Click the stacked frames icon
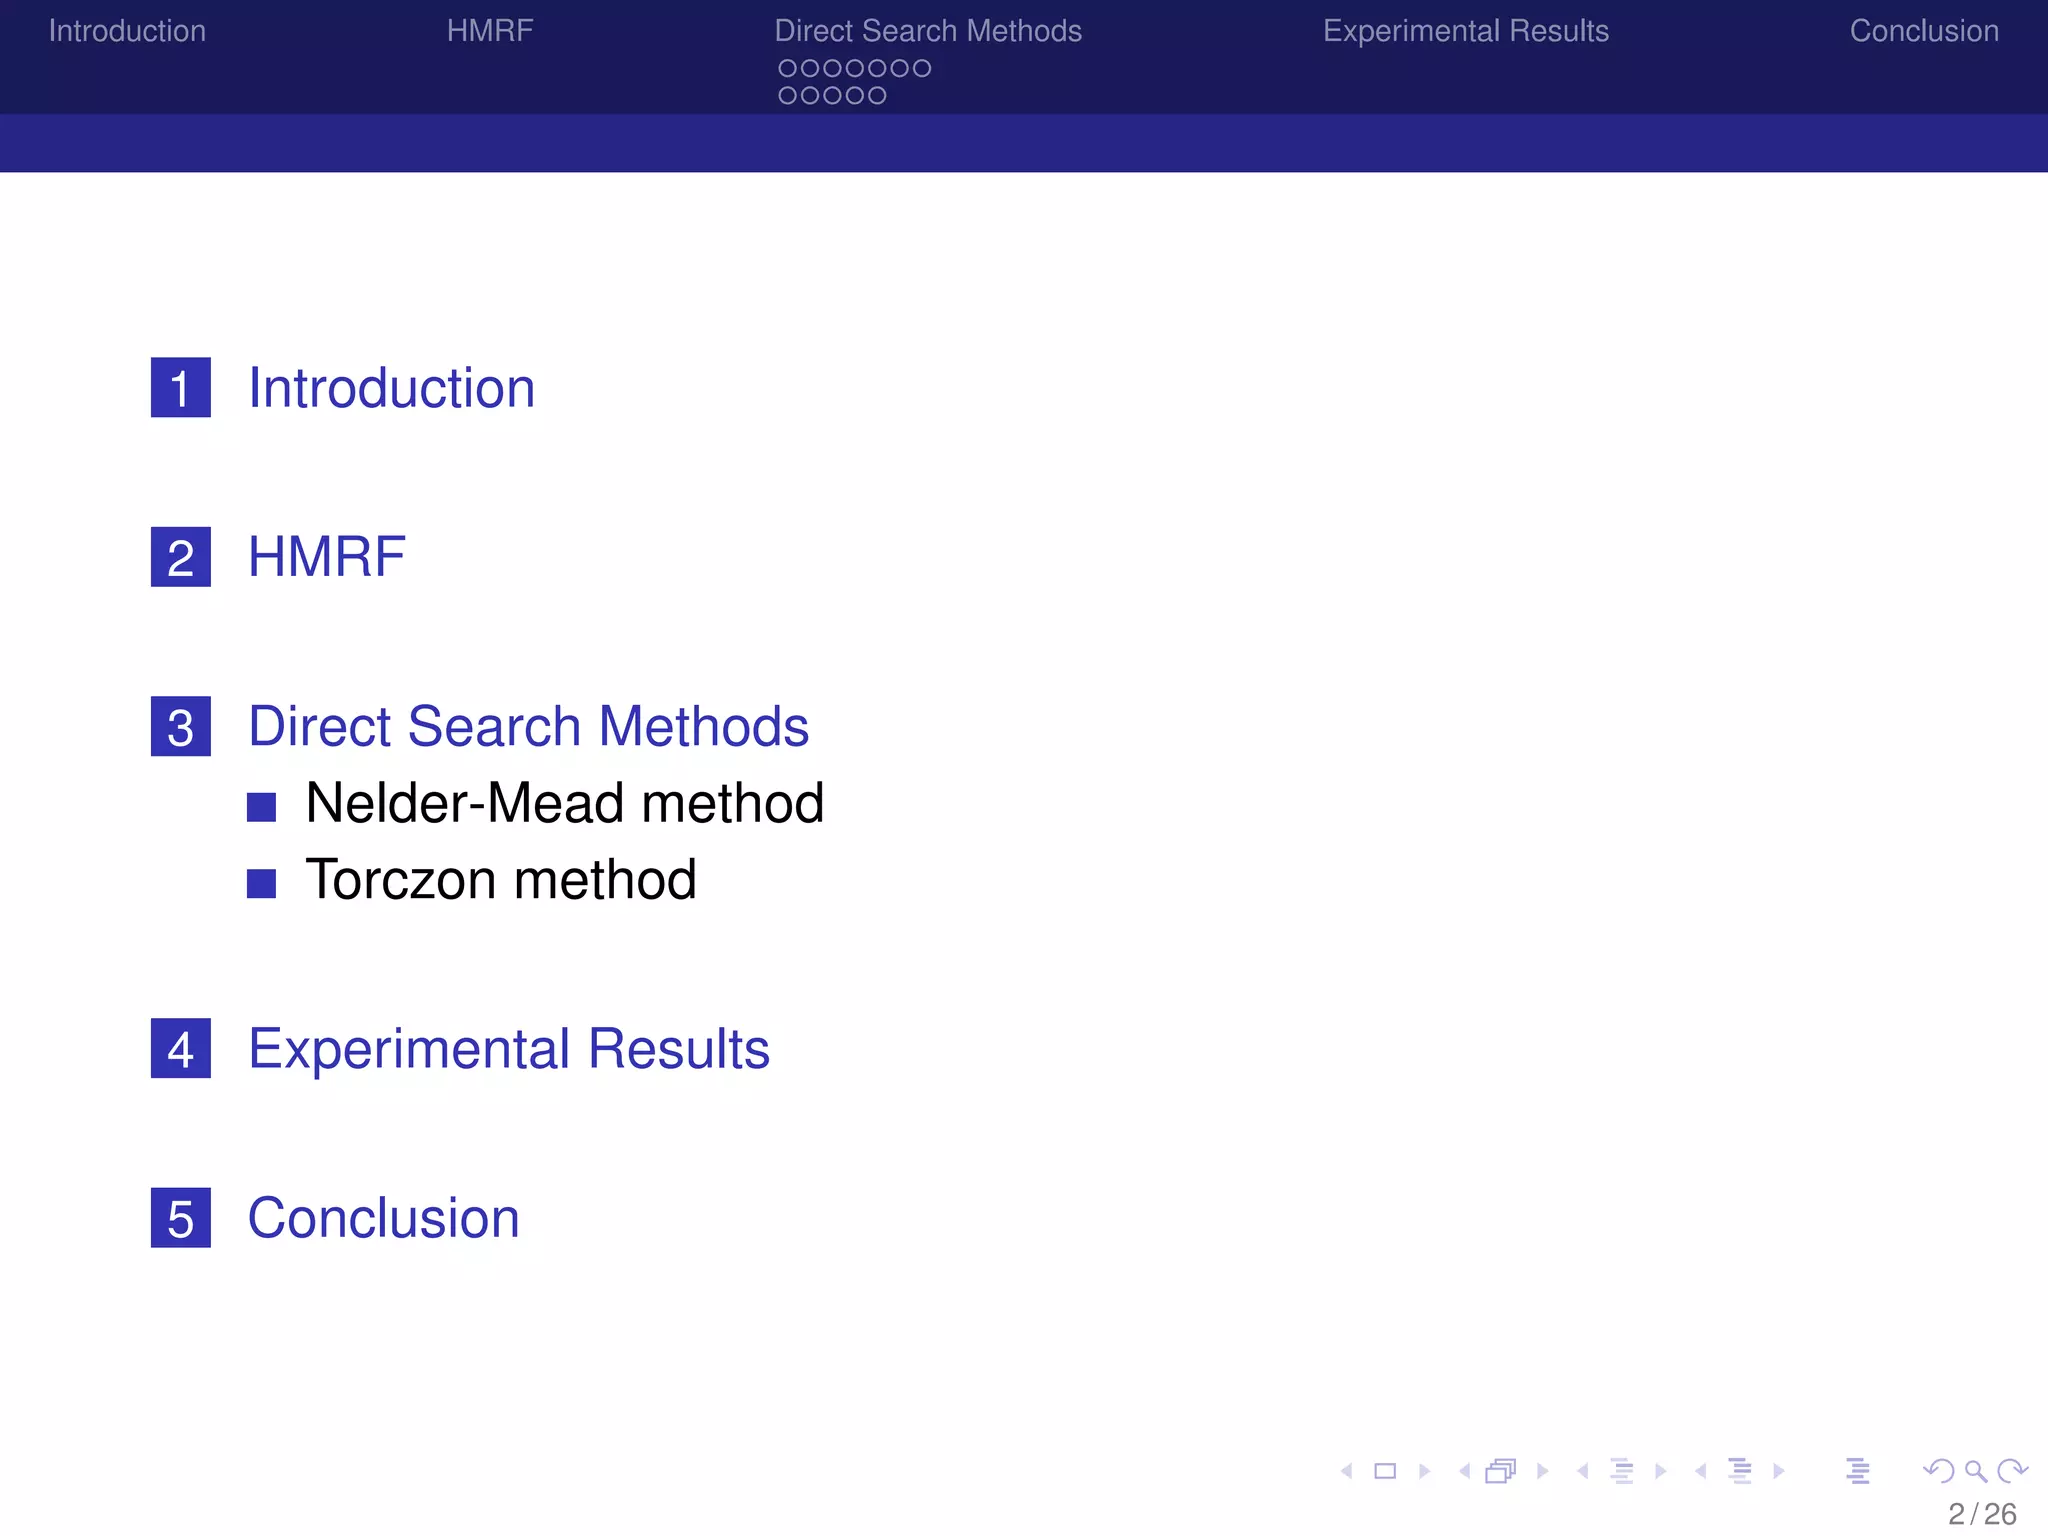 1500,1471
